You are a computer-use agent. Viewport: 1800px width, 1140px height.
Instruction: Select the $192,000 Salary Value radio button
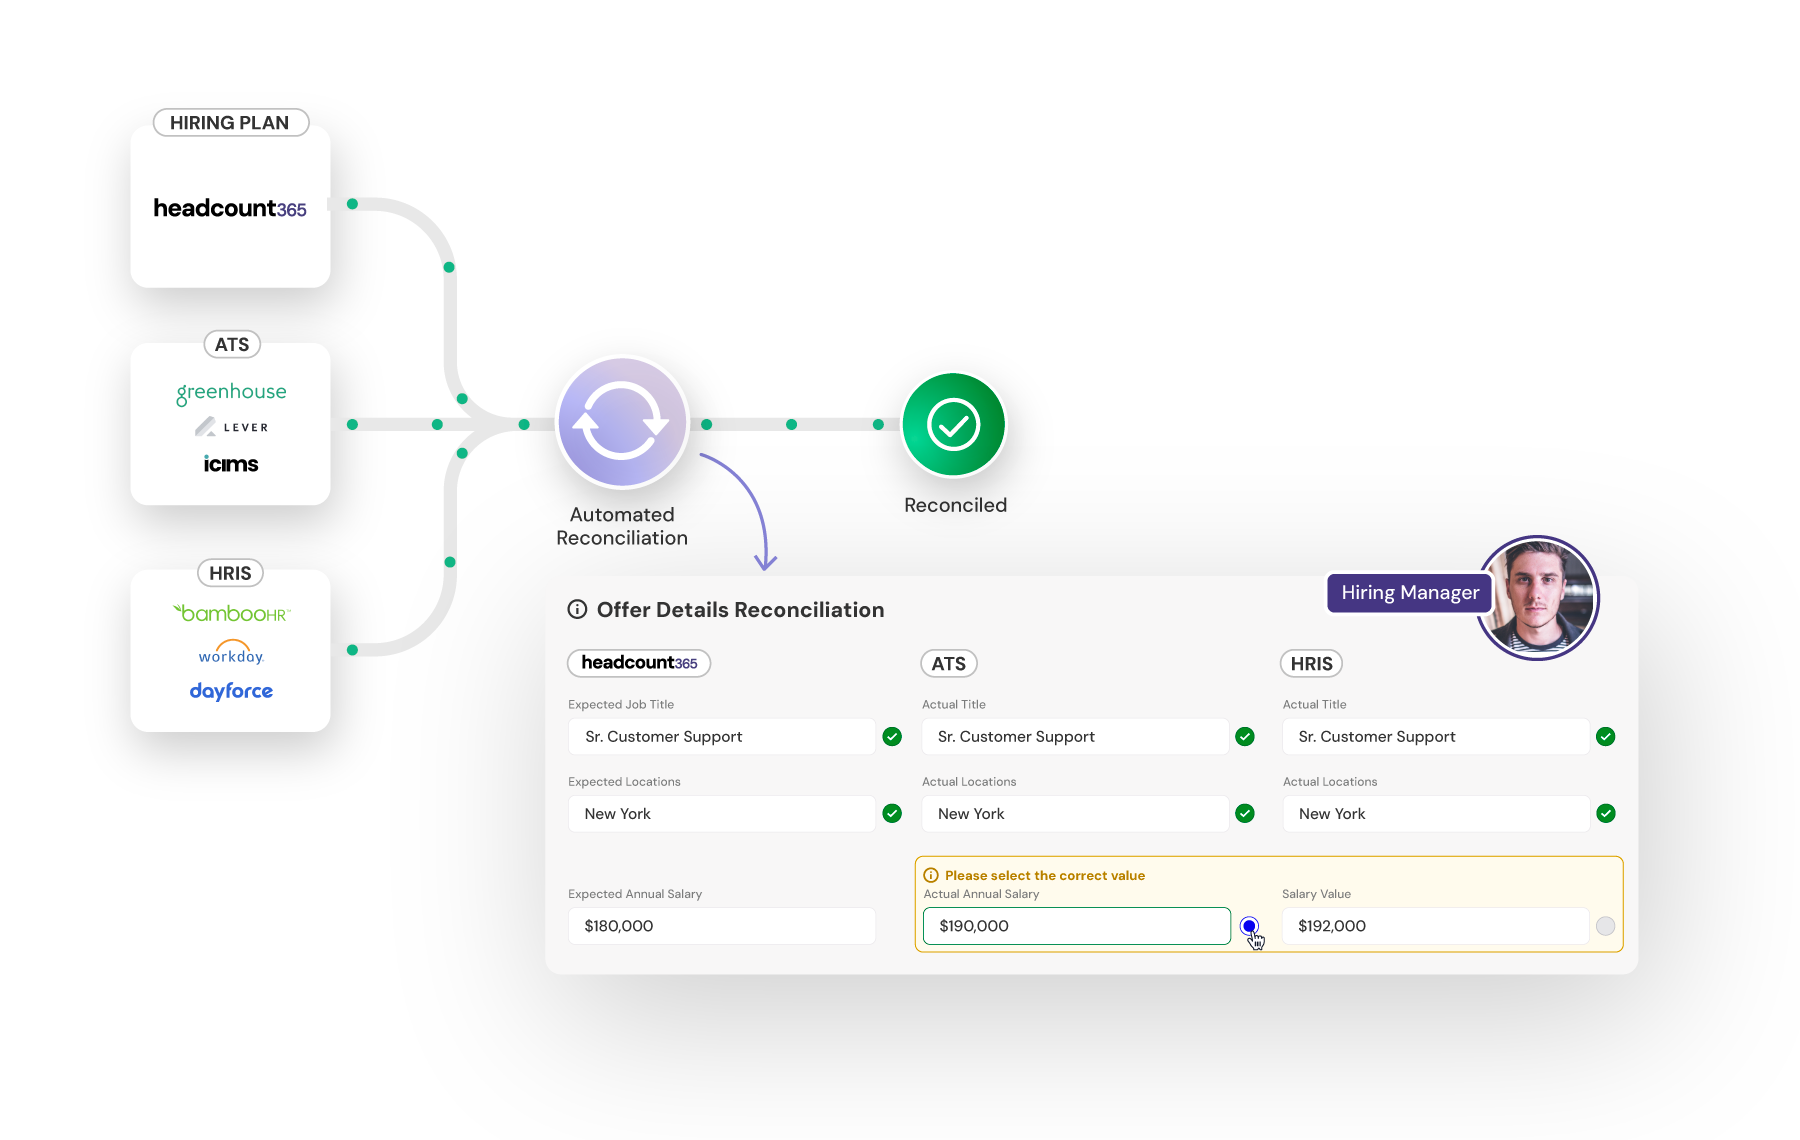(x=1607, y=926)
